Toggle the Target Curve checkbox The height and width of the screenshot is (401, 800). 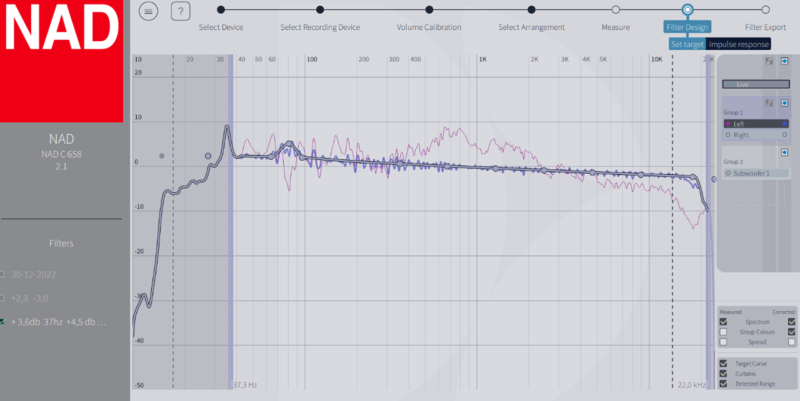click(x=723, y=364)
